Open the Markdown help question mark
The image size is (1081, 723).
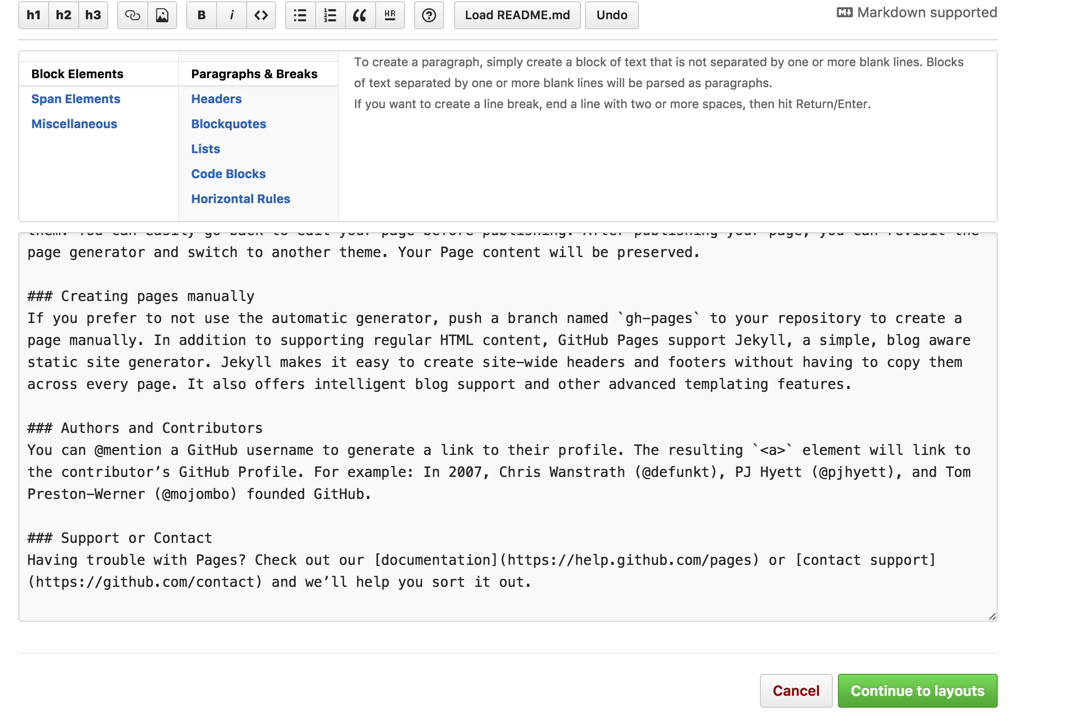pos(429,15)
